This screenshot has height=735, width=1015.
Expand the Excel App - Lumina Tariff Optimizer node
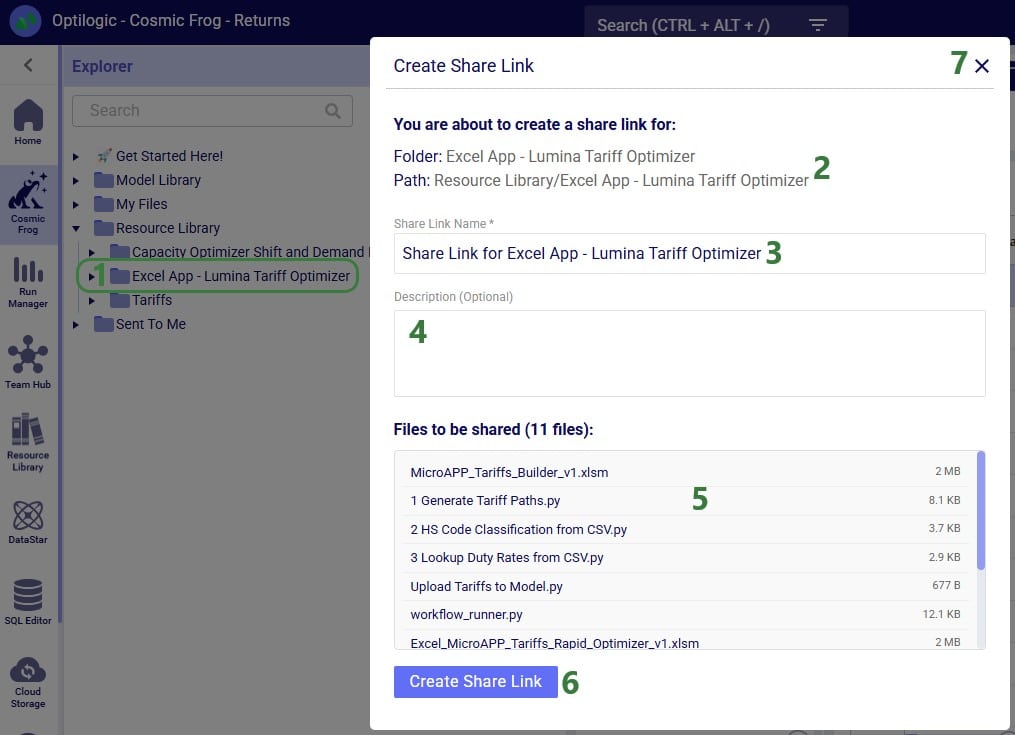(92, 277)
